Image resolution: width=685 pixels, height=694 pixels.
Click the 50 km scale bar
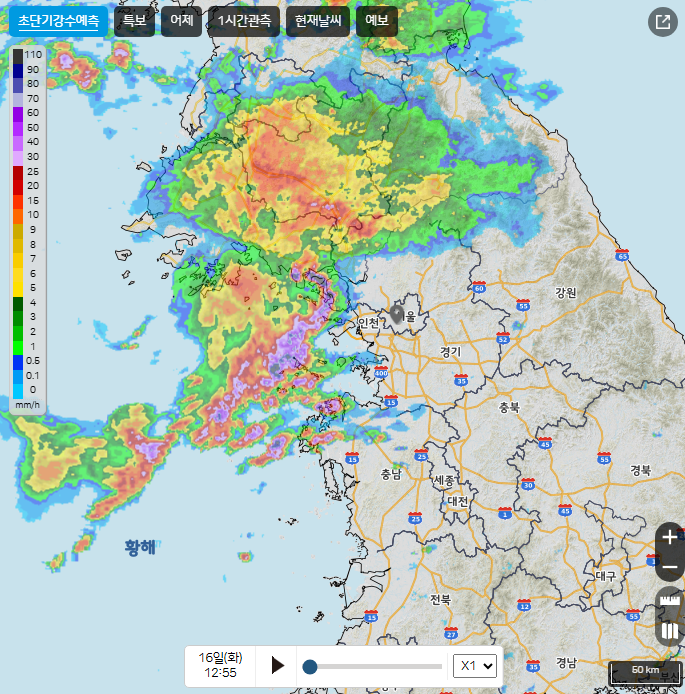tap(645, 673)
